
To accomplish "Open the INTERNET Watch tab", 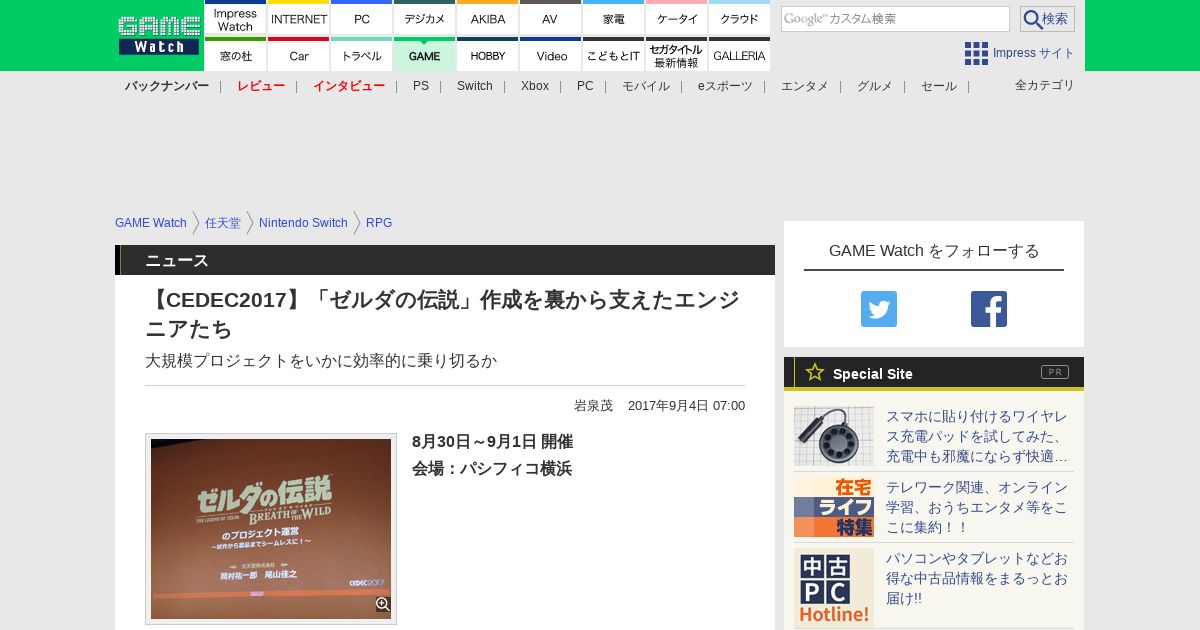I will [299, 18].
